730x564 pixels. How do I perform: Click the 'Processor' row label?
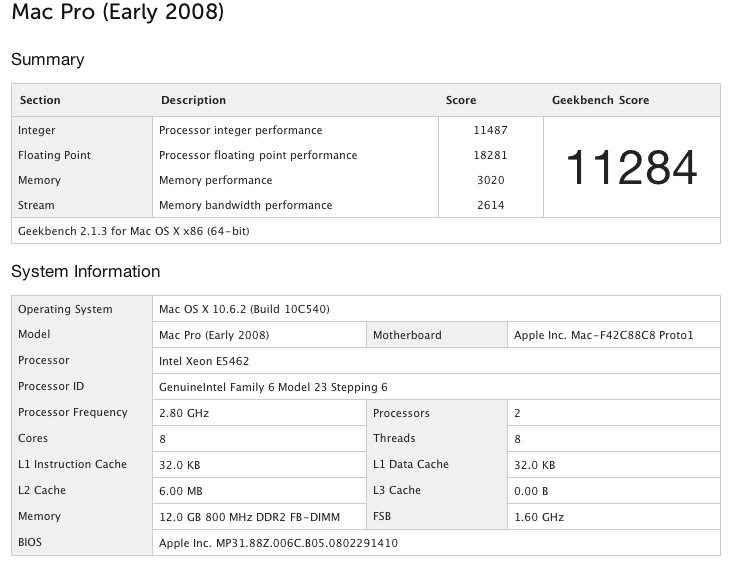pyautogui.click(x=43, y=360)
